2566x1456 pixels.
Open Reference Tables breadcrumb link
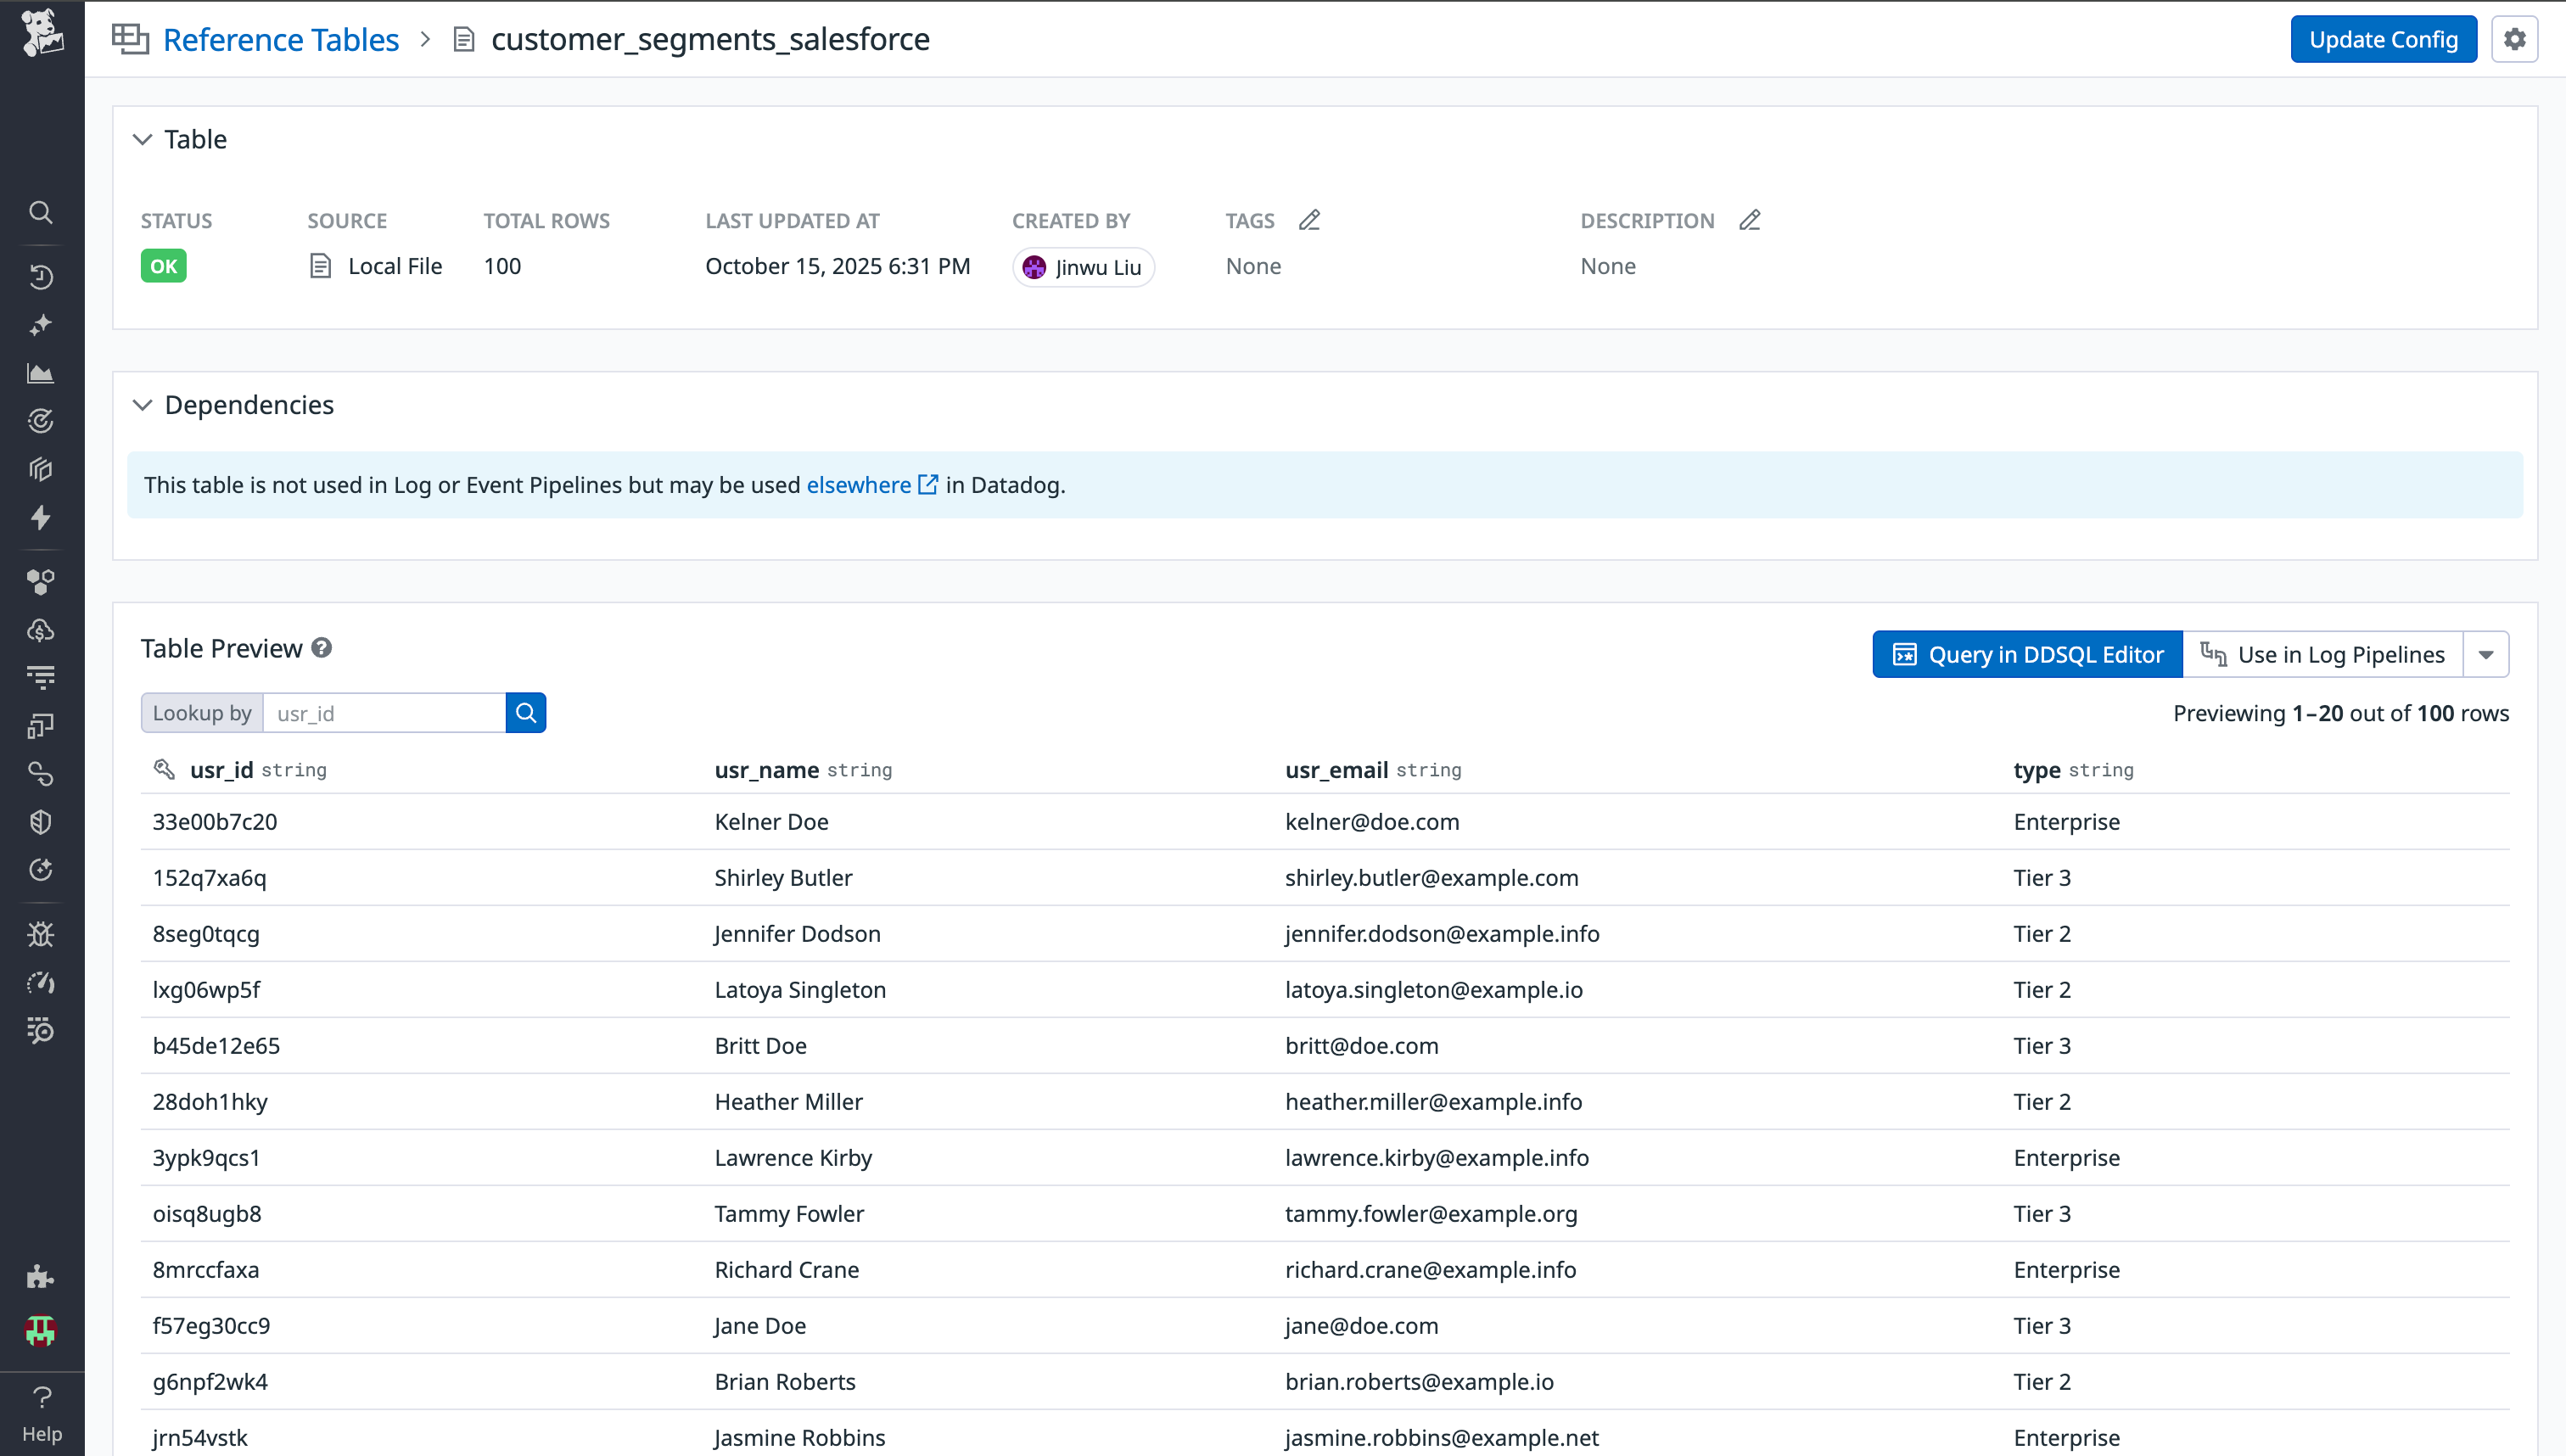tap(281, 39)
